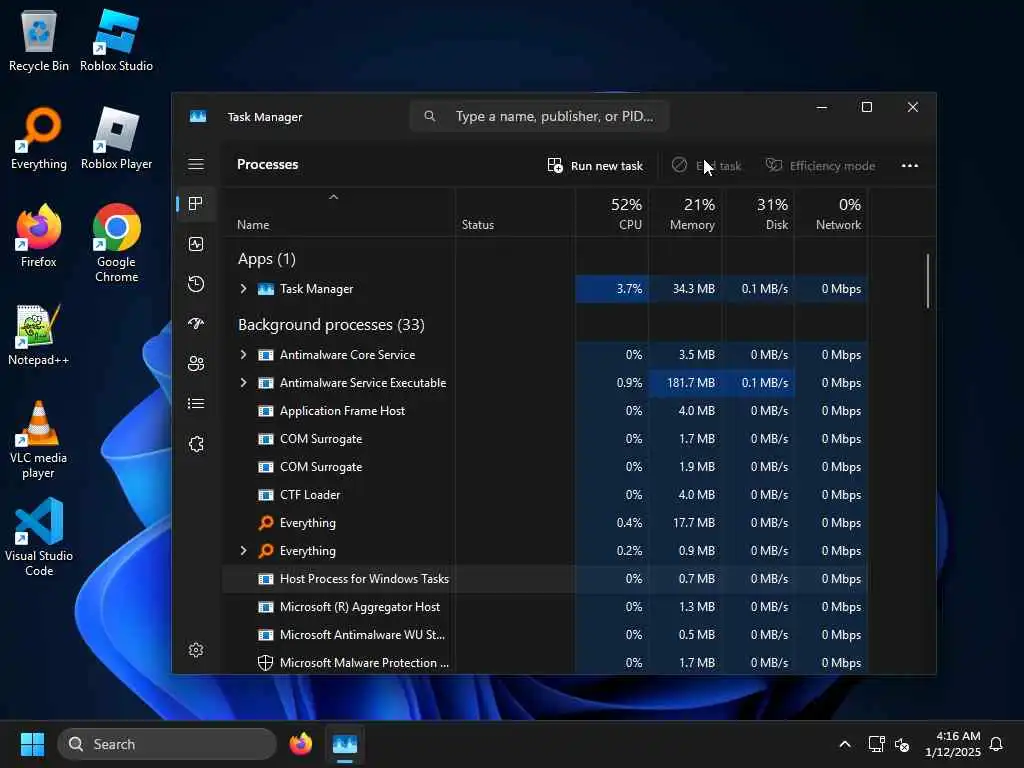
Task: Select the Roblox Player desktop shortcut
Action: (x=116, y=138)
